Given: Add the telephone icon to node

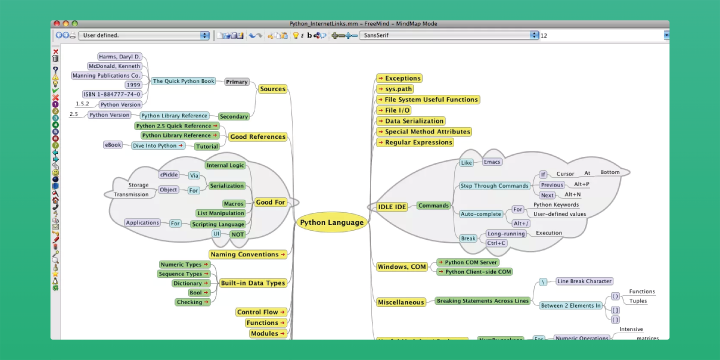Looking at the screenshot, I should point(56,207).
